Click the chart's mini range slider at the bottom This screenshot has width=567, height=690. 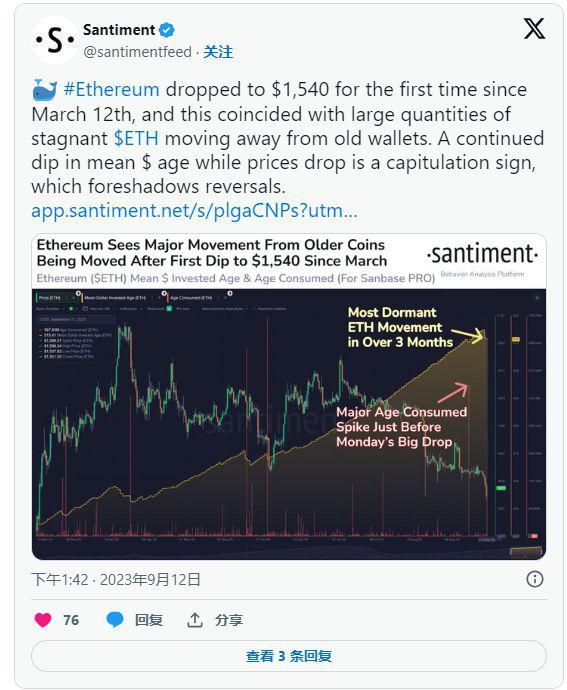tap(526, 551)
